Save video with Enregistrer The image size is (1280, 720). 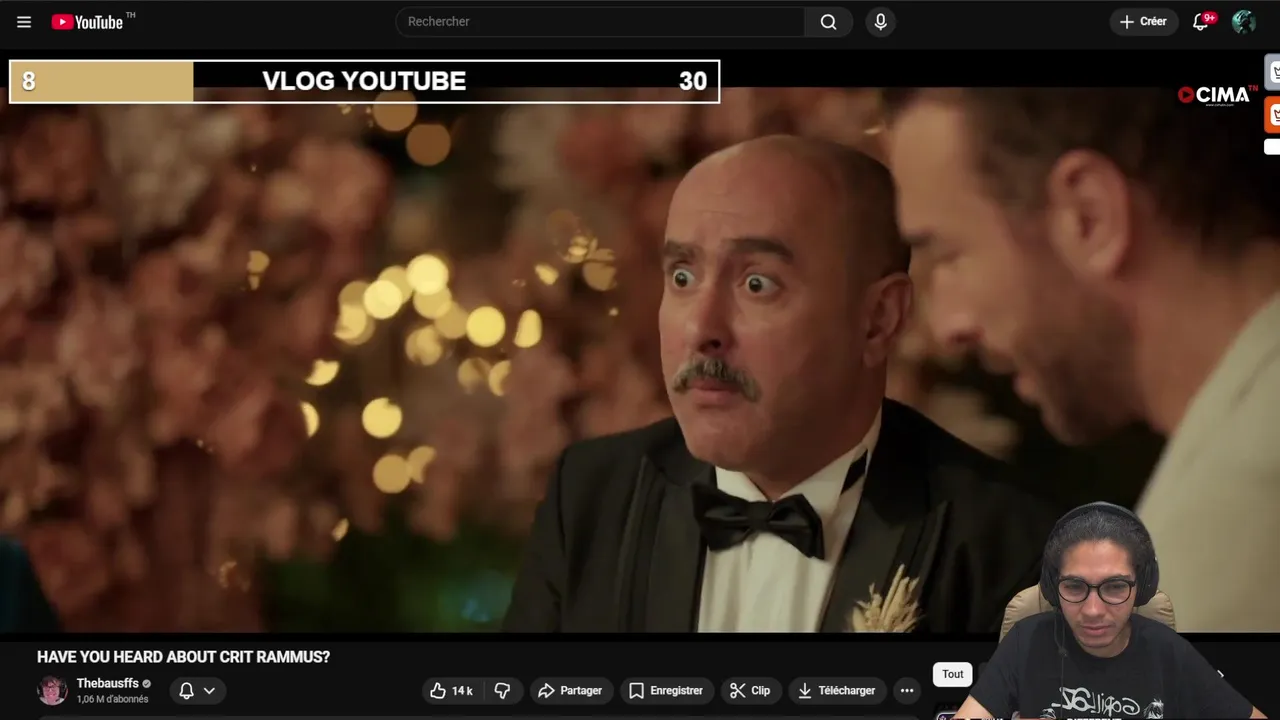coord(666,690)
